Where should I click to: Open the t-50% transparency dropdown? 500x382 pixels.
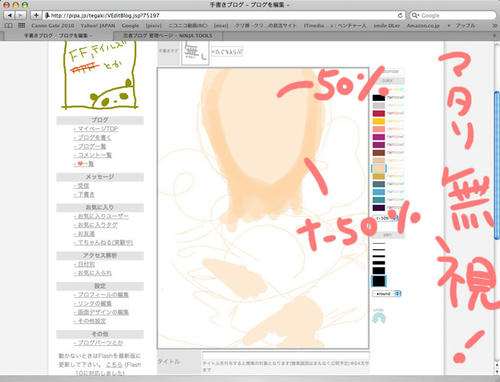pyautogui.click(x=386, y=218)
